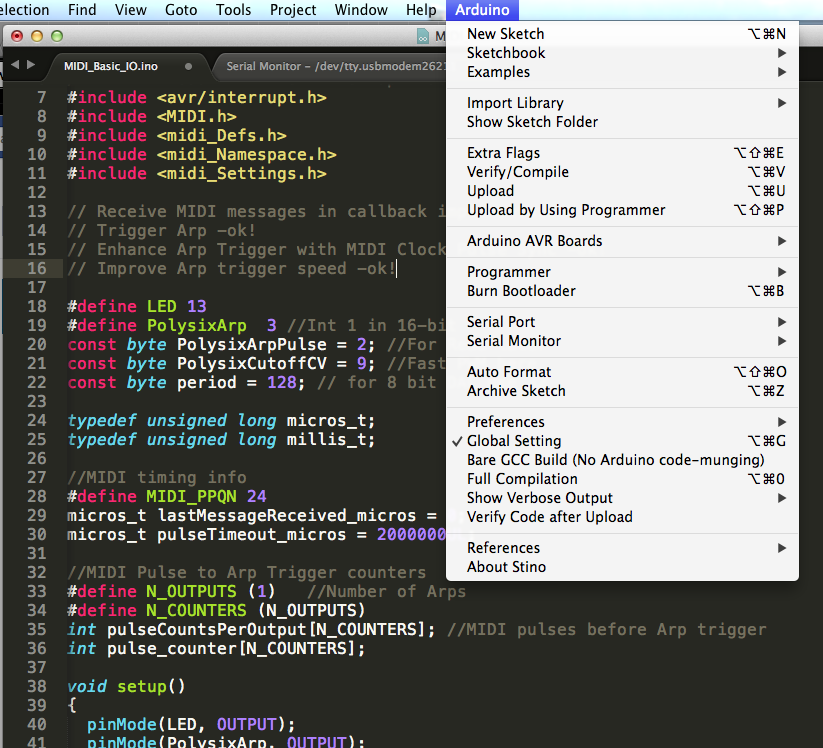The height and width of the screenshot is (748, 823).
Task: Open the Project menu
Action: click(293, 10)
